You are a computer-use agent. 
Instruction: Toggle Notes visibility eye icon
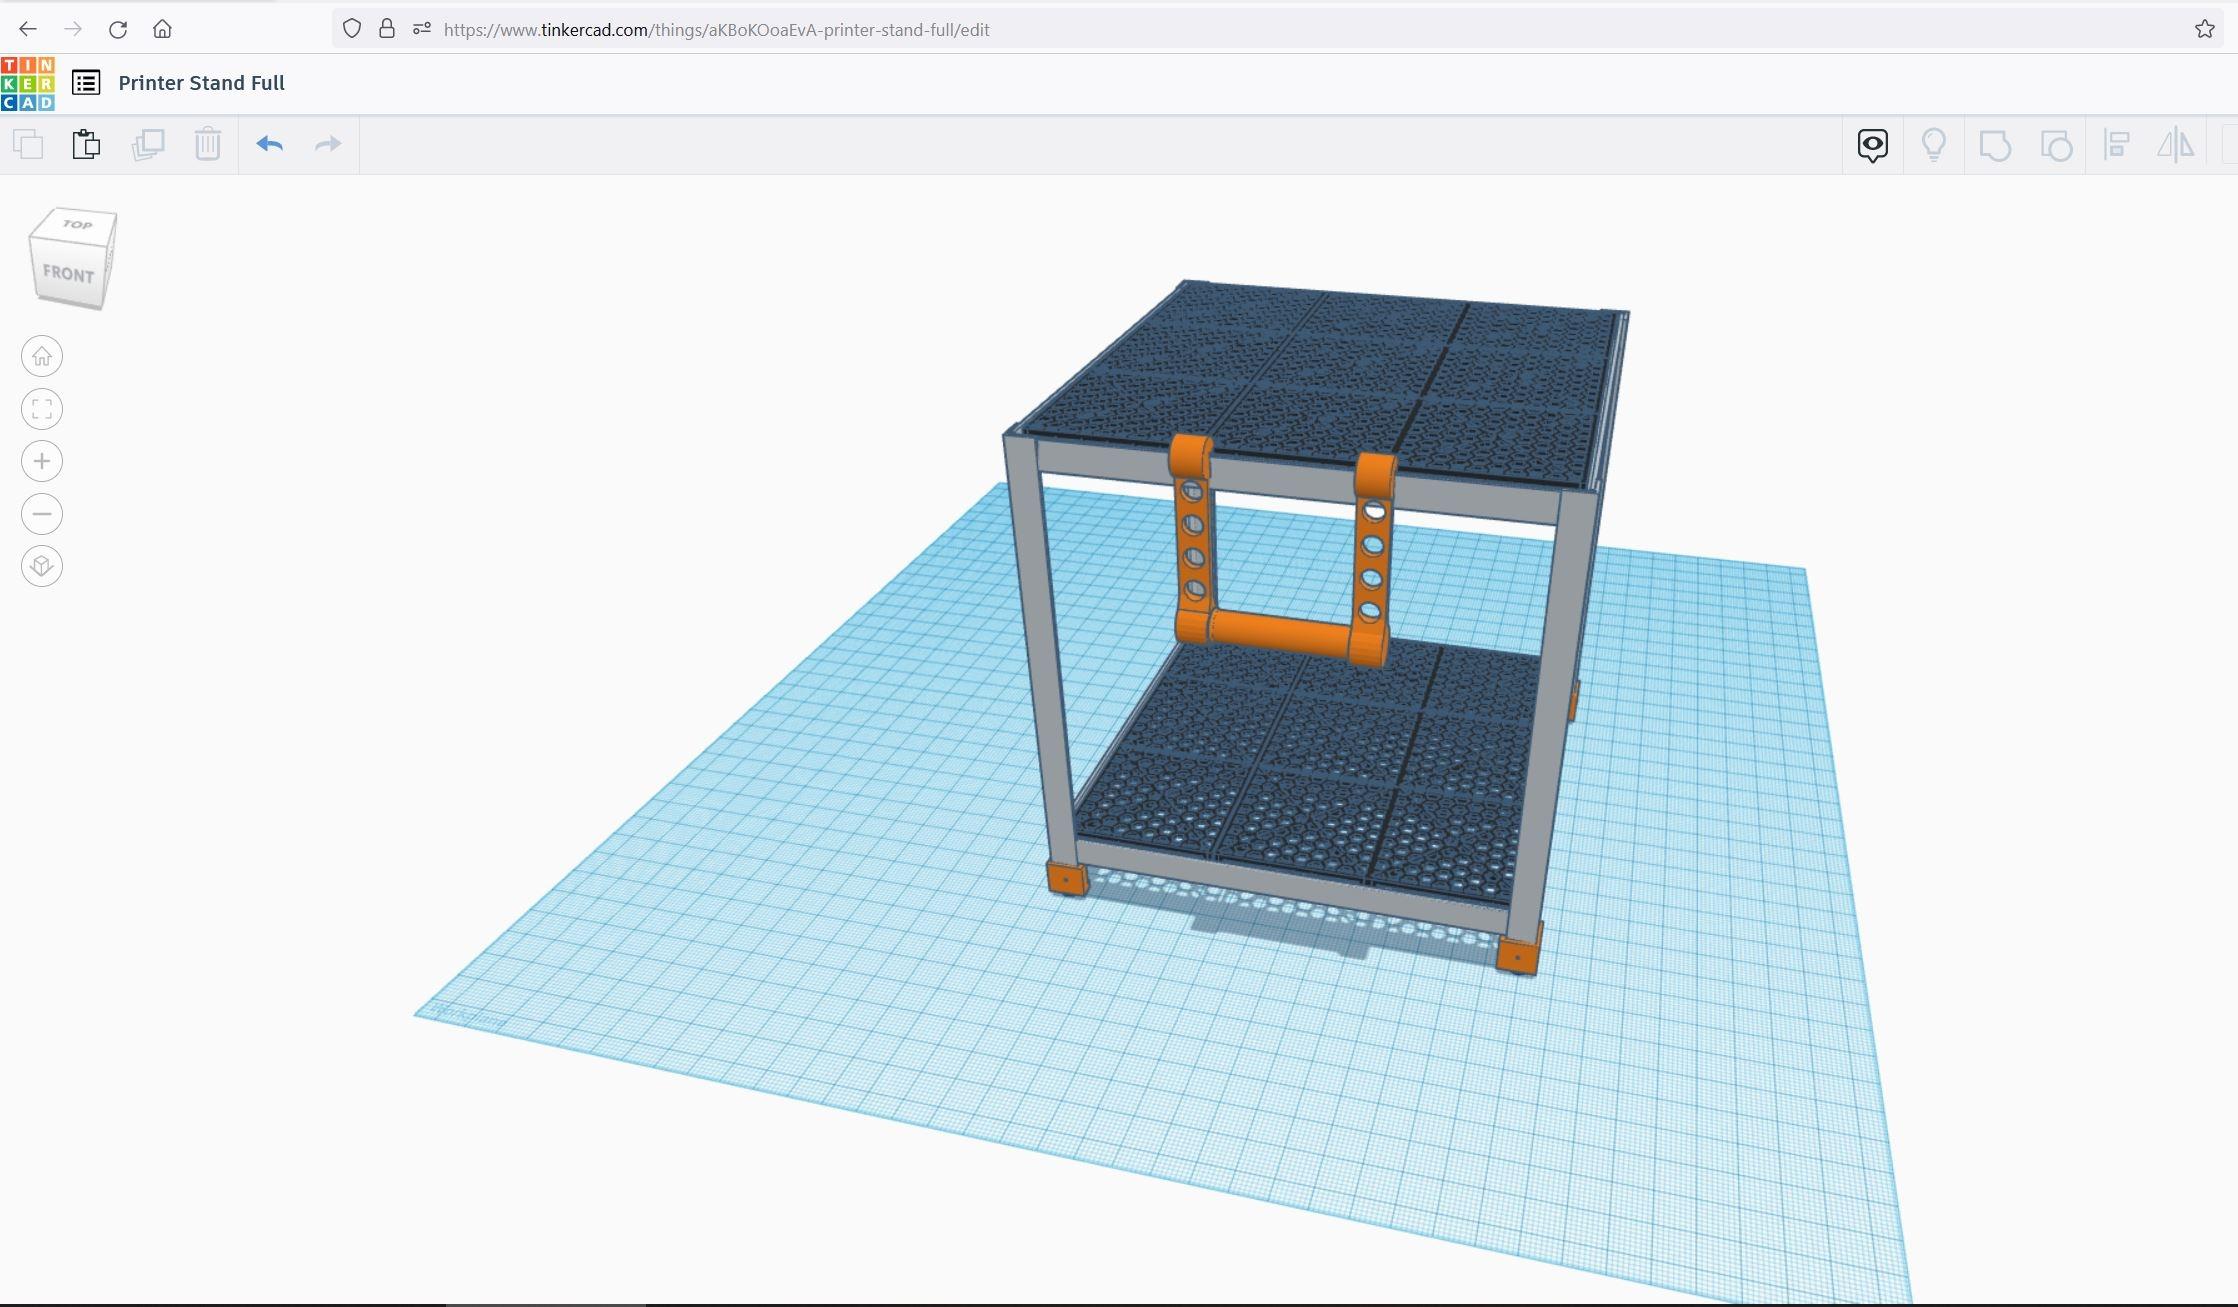pos(1873,145)
